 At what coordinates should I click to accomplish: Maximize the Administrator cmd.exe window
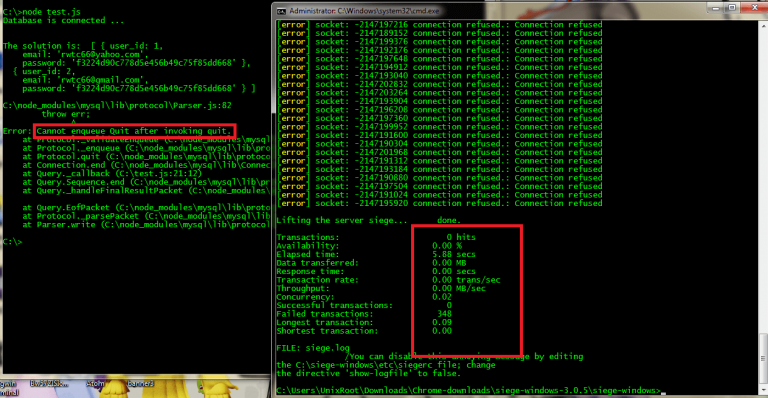pyautogui.click(x=732, y=8)
